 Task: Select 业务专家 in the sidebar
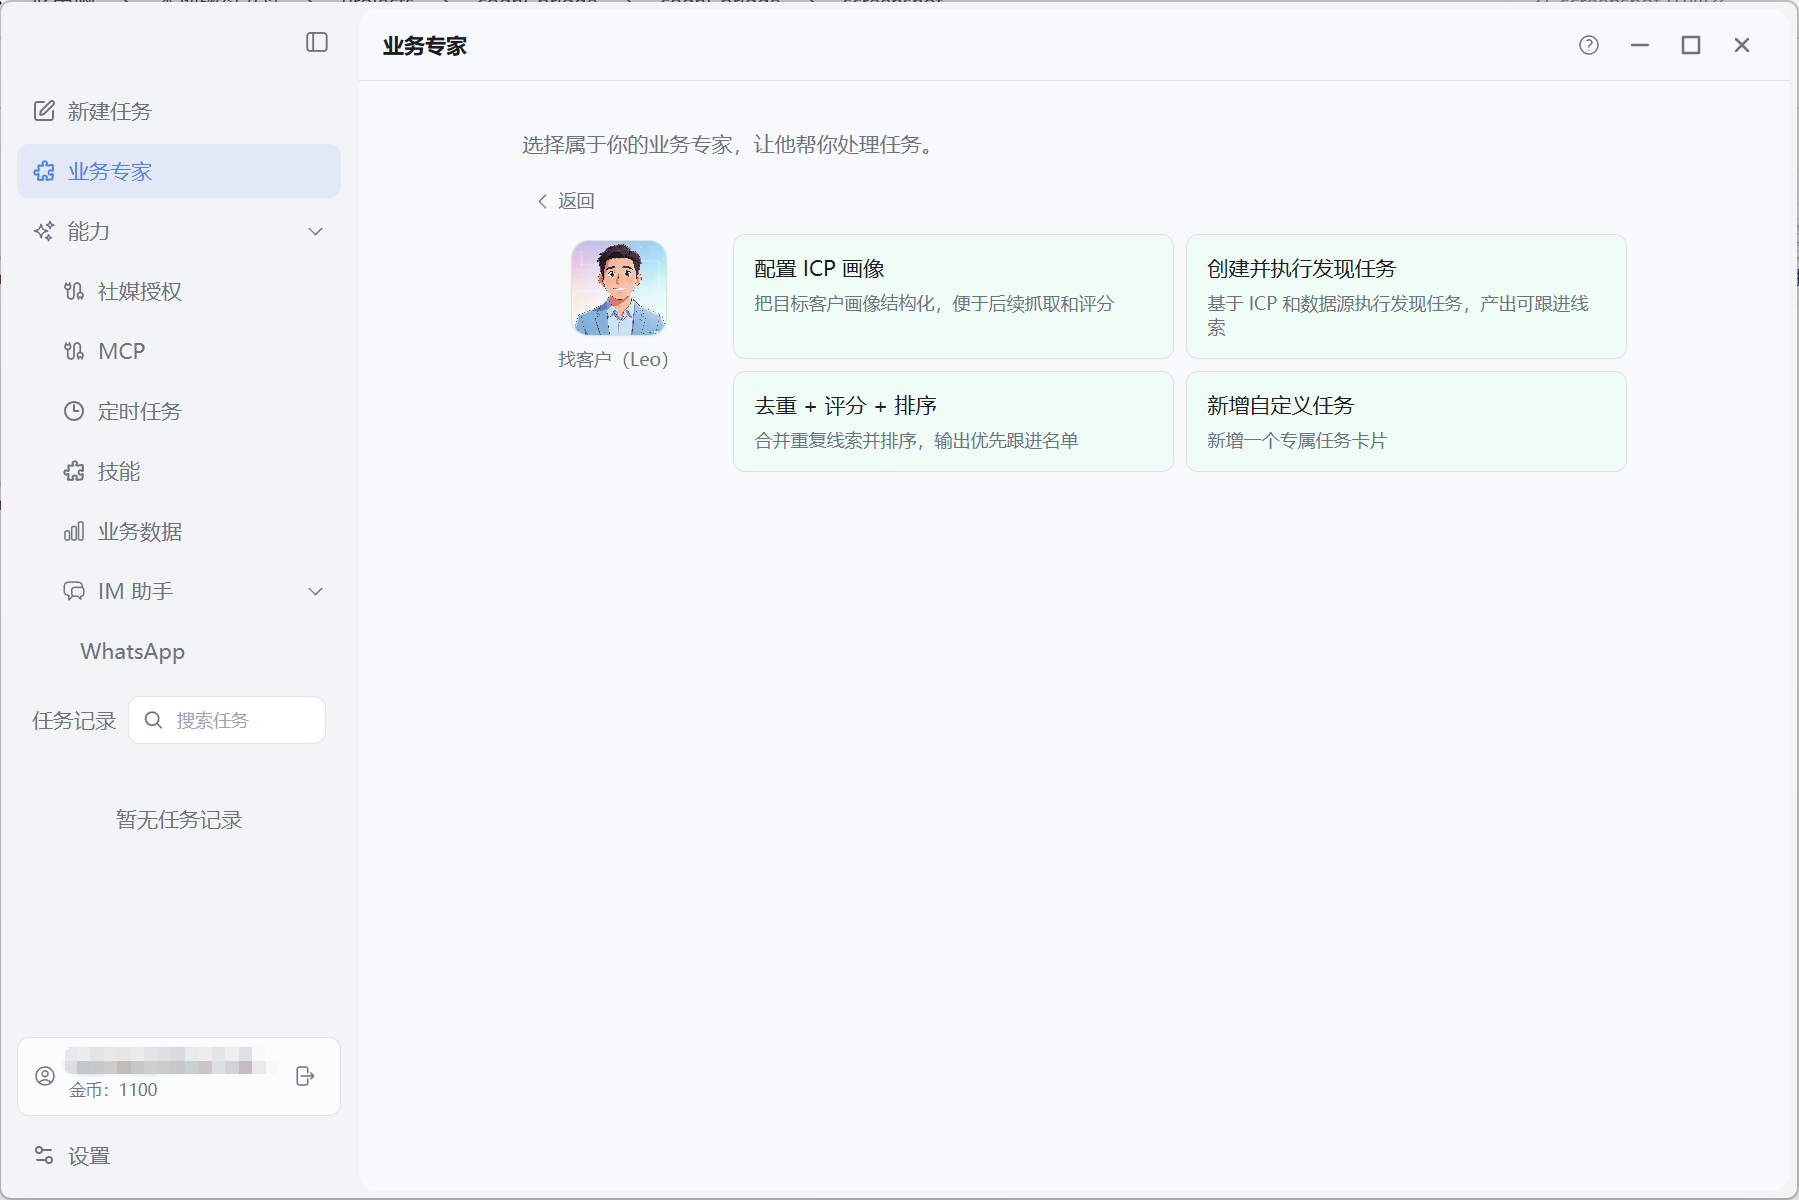(x=179, y=171)
